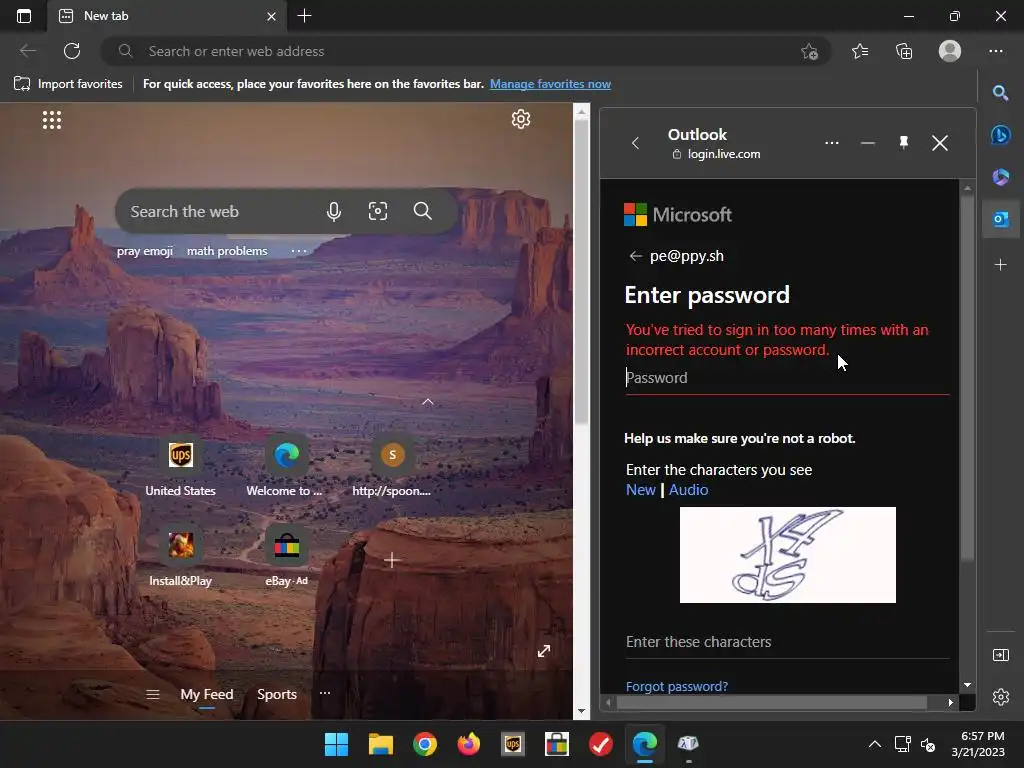Image resolution: width=1024 pixels, height=768 pixels.
Task: Open the app launcher grid icon
Action: click(52, 120)
